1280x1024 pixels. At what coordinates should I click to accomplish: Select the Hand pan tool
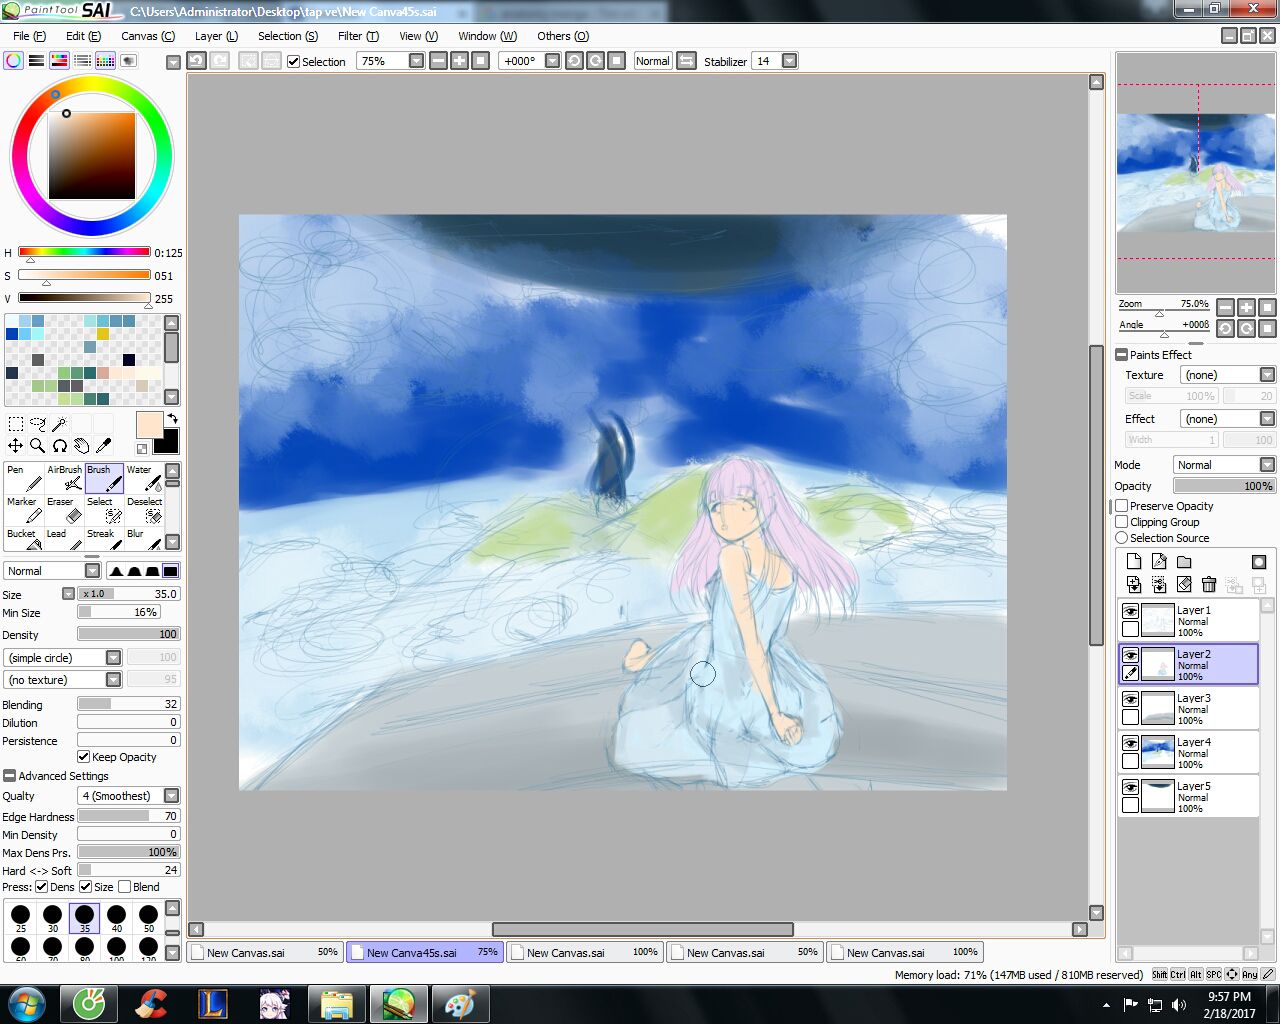(x=81, y=445)
